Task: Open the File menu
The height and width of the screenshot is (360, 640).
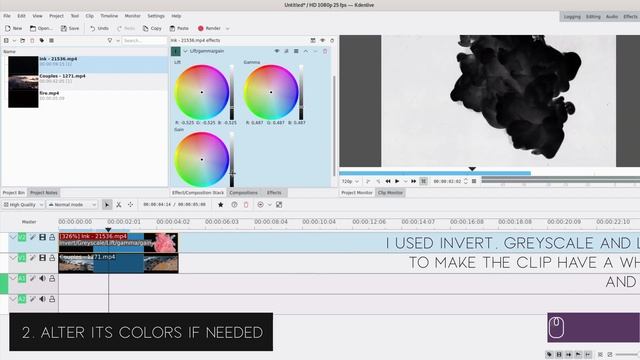Action: tap(7, 16)
